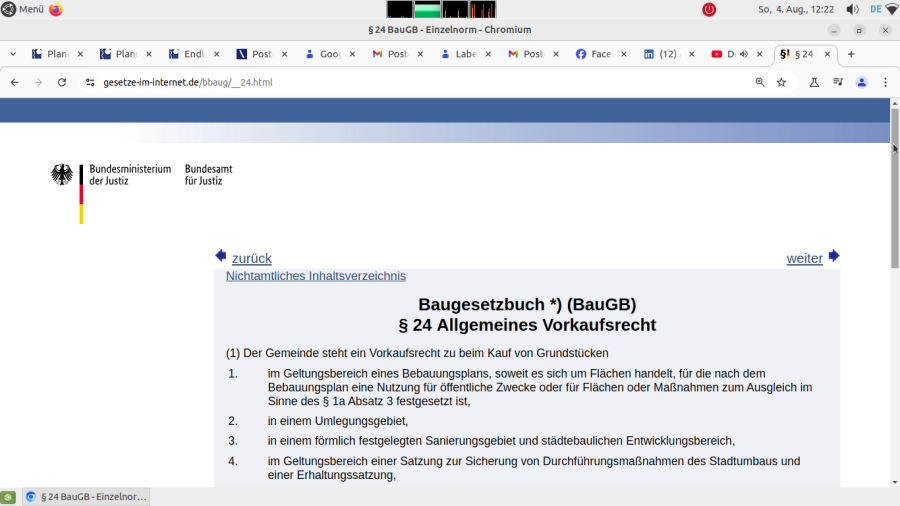Click the profile avatar icon

tap(862, 82)
